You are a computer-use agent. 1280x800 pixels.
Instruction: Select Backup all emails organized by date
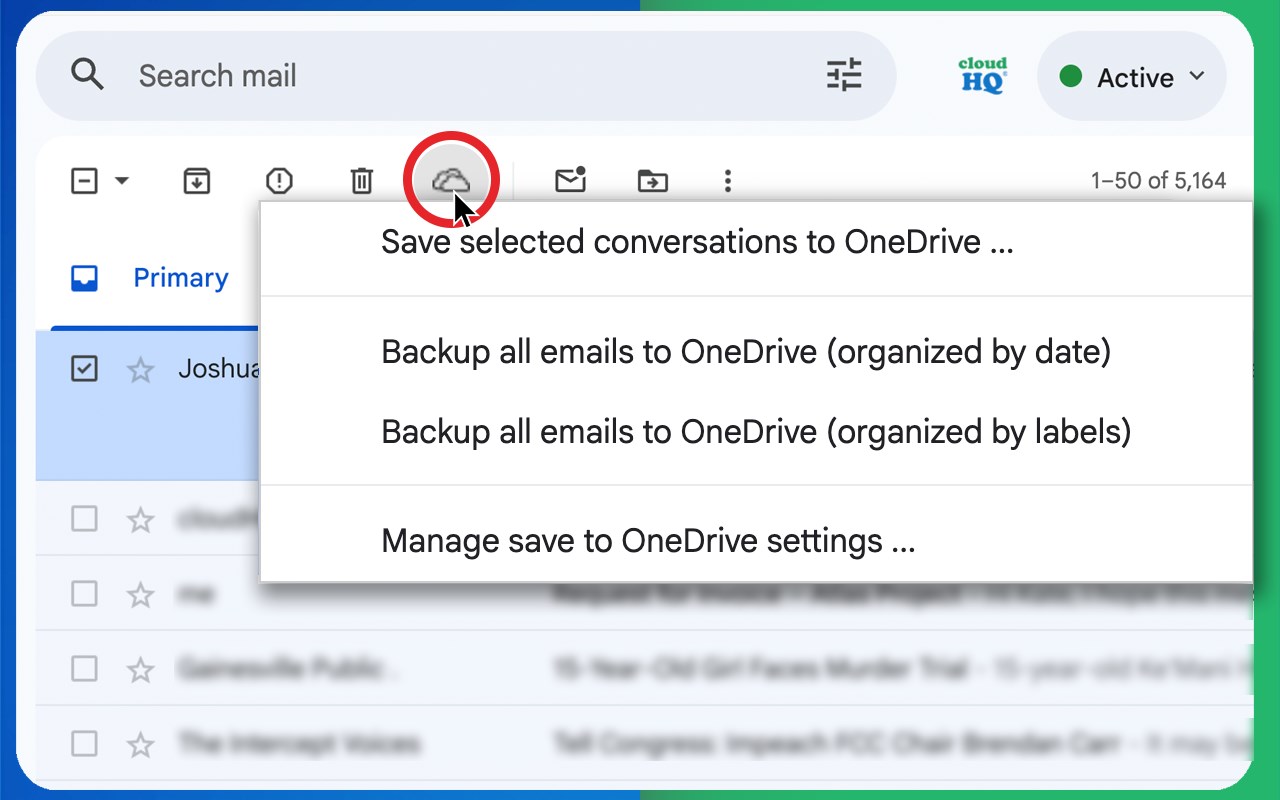[746, 352]
